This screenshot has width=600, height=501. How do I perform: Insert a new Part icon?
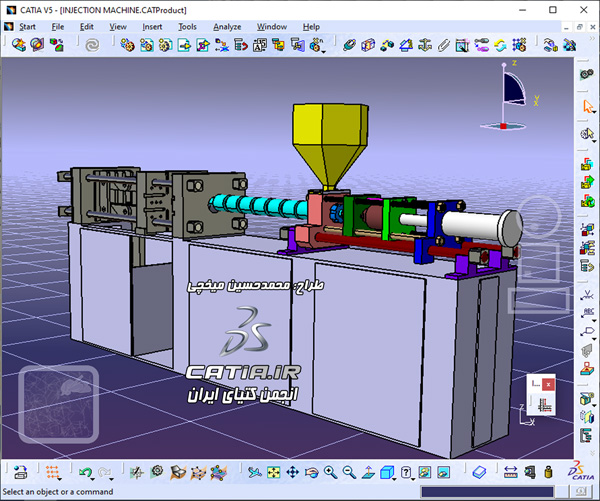pos(165,45)
